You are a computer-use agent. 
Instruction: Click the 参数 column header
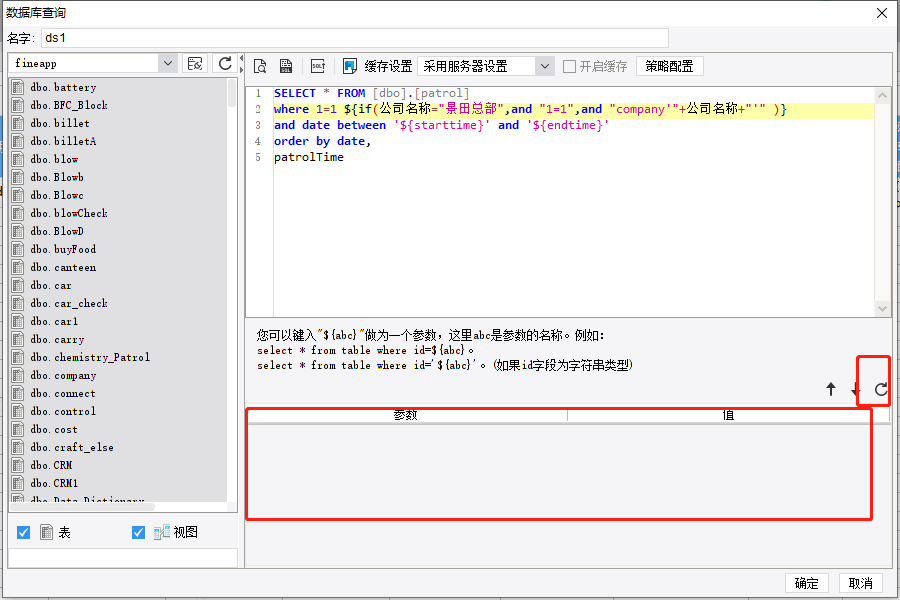click(x=407, y=415)
